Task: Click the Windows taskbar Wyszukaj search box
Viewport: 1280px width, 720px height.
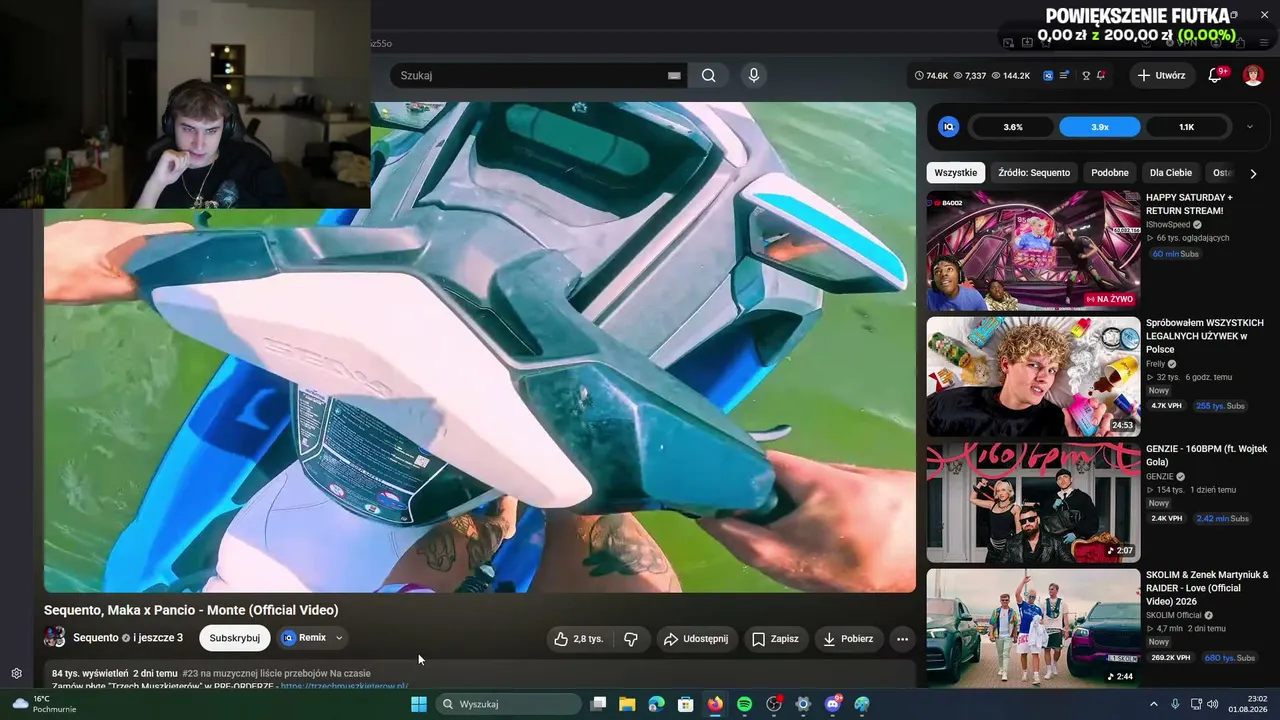Action: (508, 704)
